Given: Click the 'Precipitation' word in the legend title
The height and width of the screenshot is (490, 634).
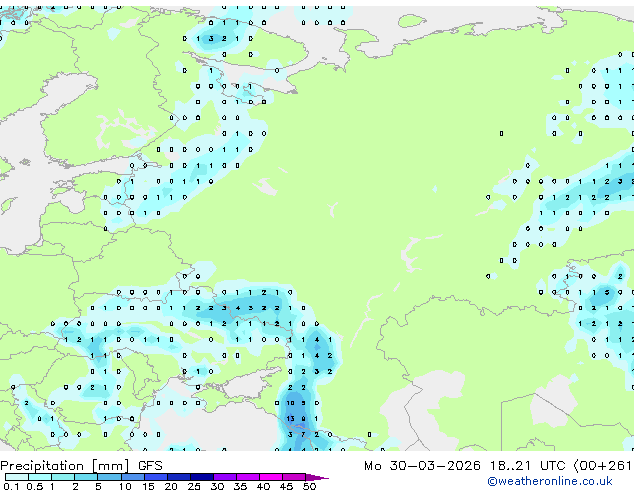Looking at the screenshot, I should click(x=42, y=466).
